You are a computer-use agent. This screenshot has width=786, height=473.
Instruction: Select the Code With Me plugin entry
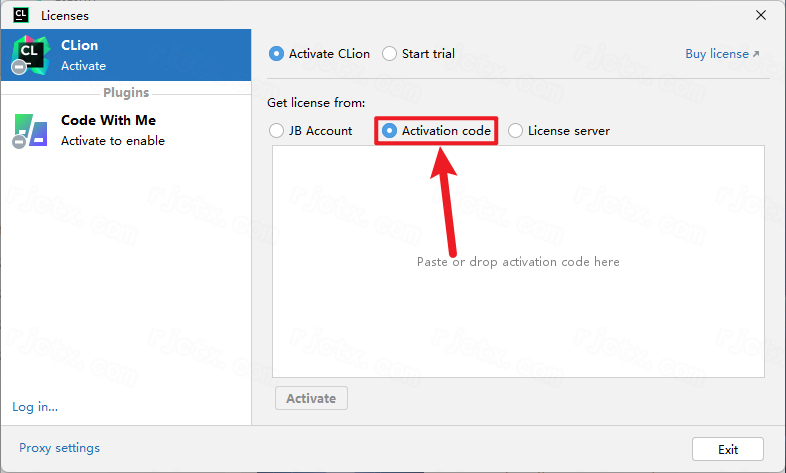tap(126, 130)
